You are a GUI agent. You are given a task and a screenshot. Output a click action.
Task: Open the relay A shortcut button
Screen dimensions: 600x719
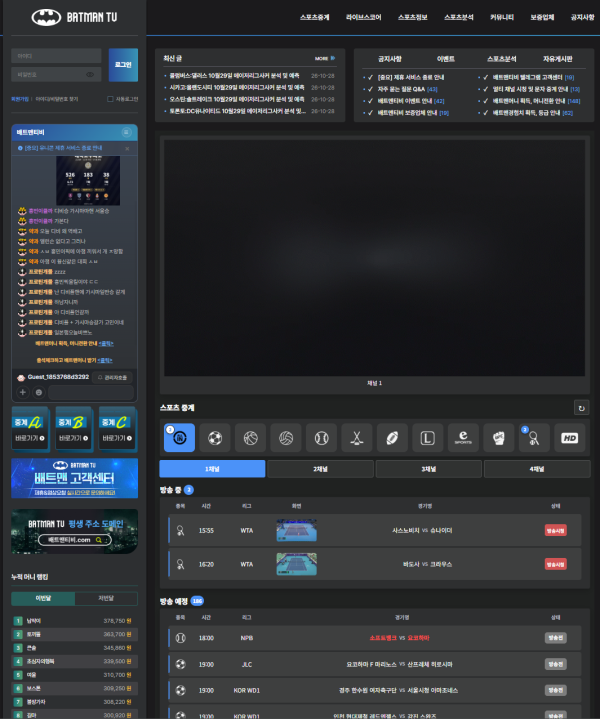click(x=30, y=429)
